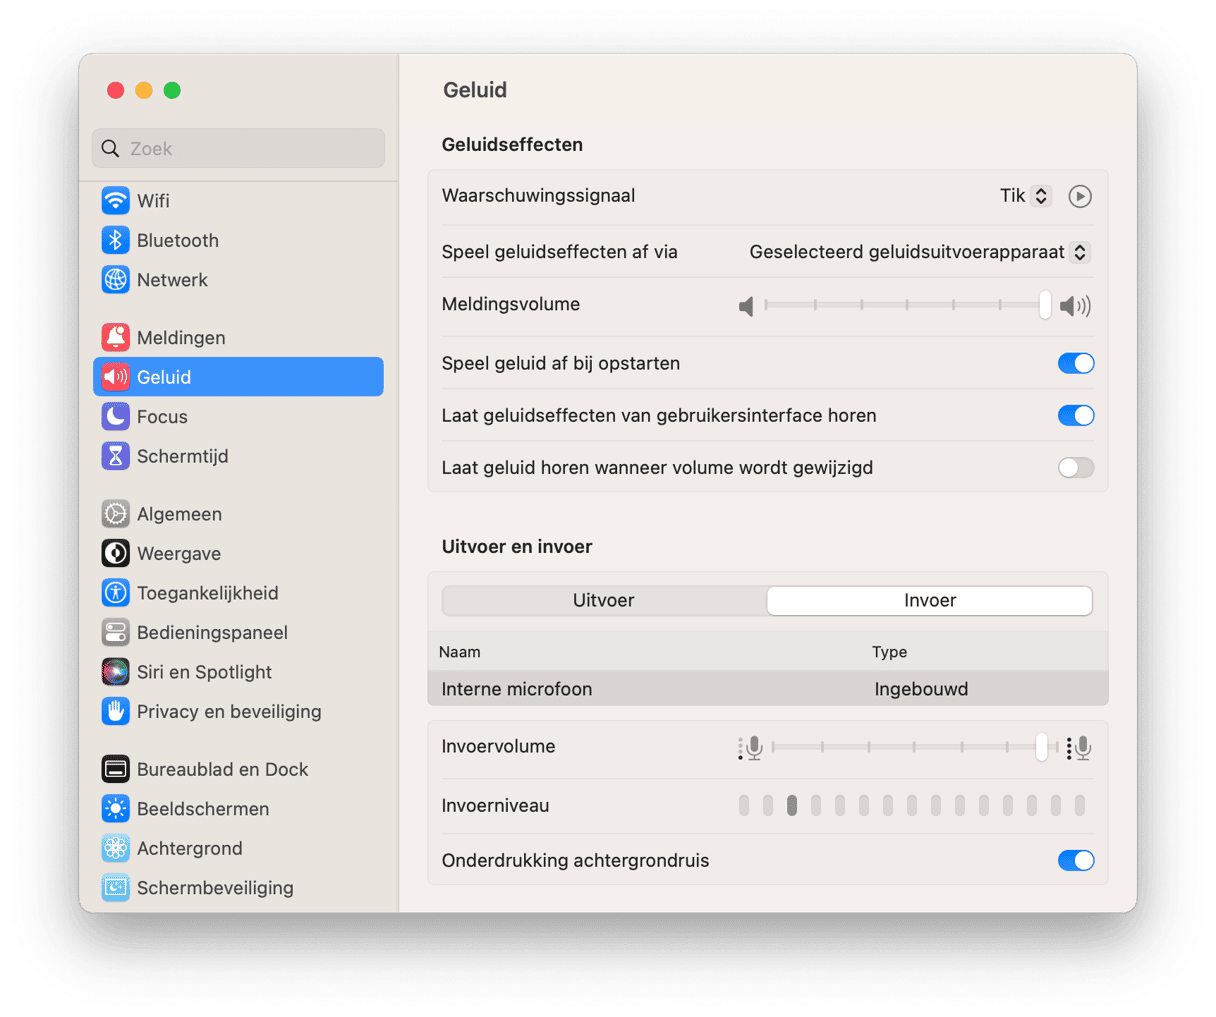Click the Ingebouwd type cell

coord(921,689)
